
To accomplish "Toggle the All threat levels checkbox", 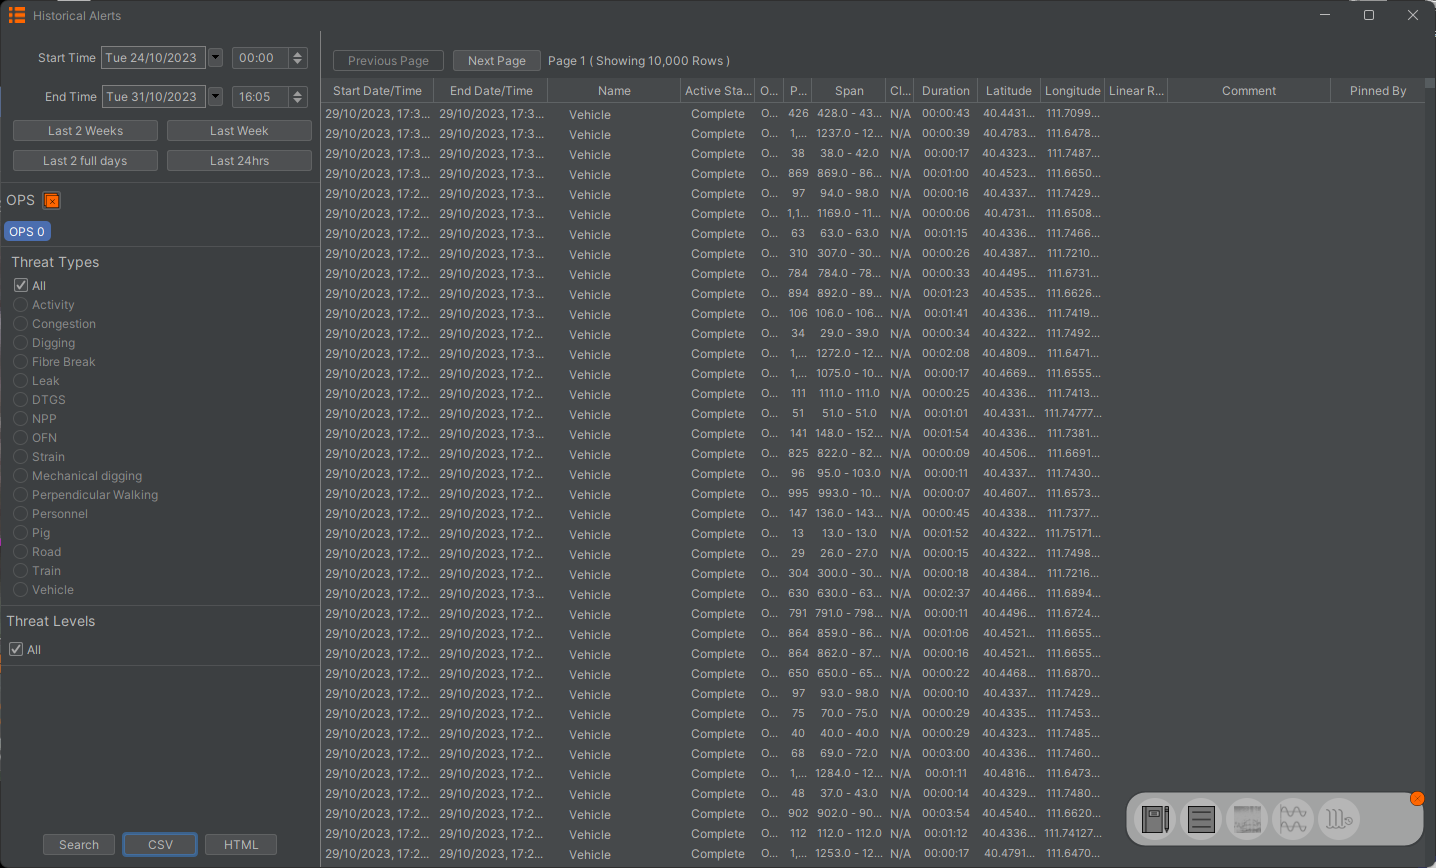I will (16, 650).
